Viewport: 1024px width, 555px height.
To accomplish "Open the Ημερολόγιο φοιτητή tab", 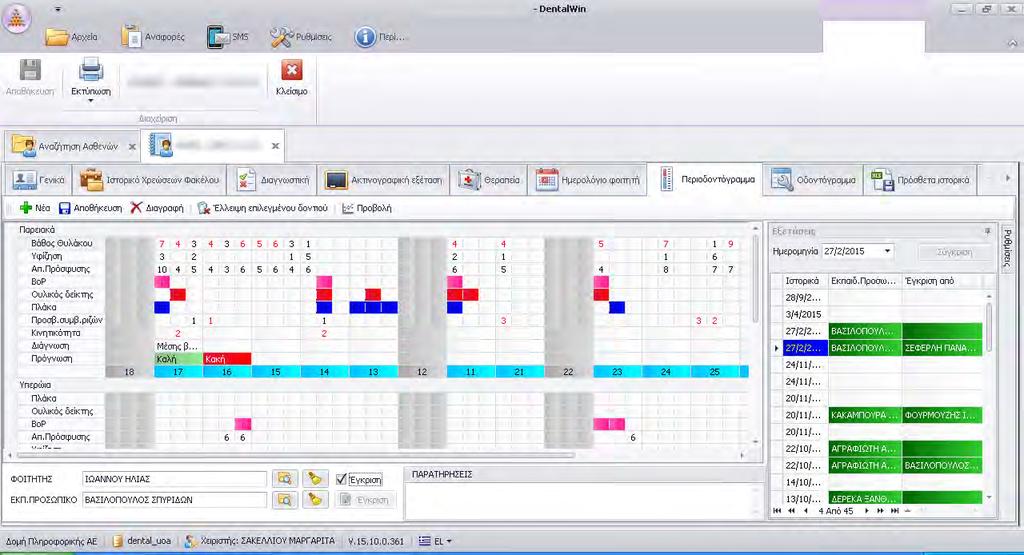I will click(x=587, y=180).
